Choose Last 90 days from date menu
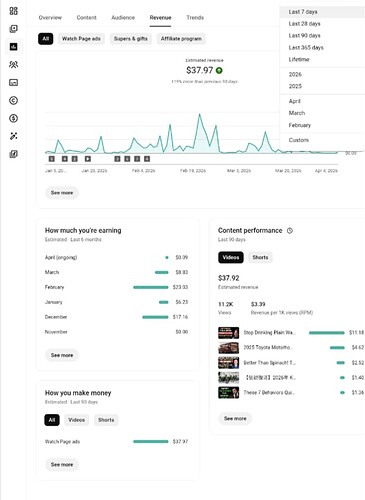This screenshot has width=365, height=500. (322, 36)
